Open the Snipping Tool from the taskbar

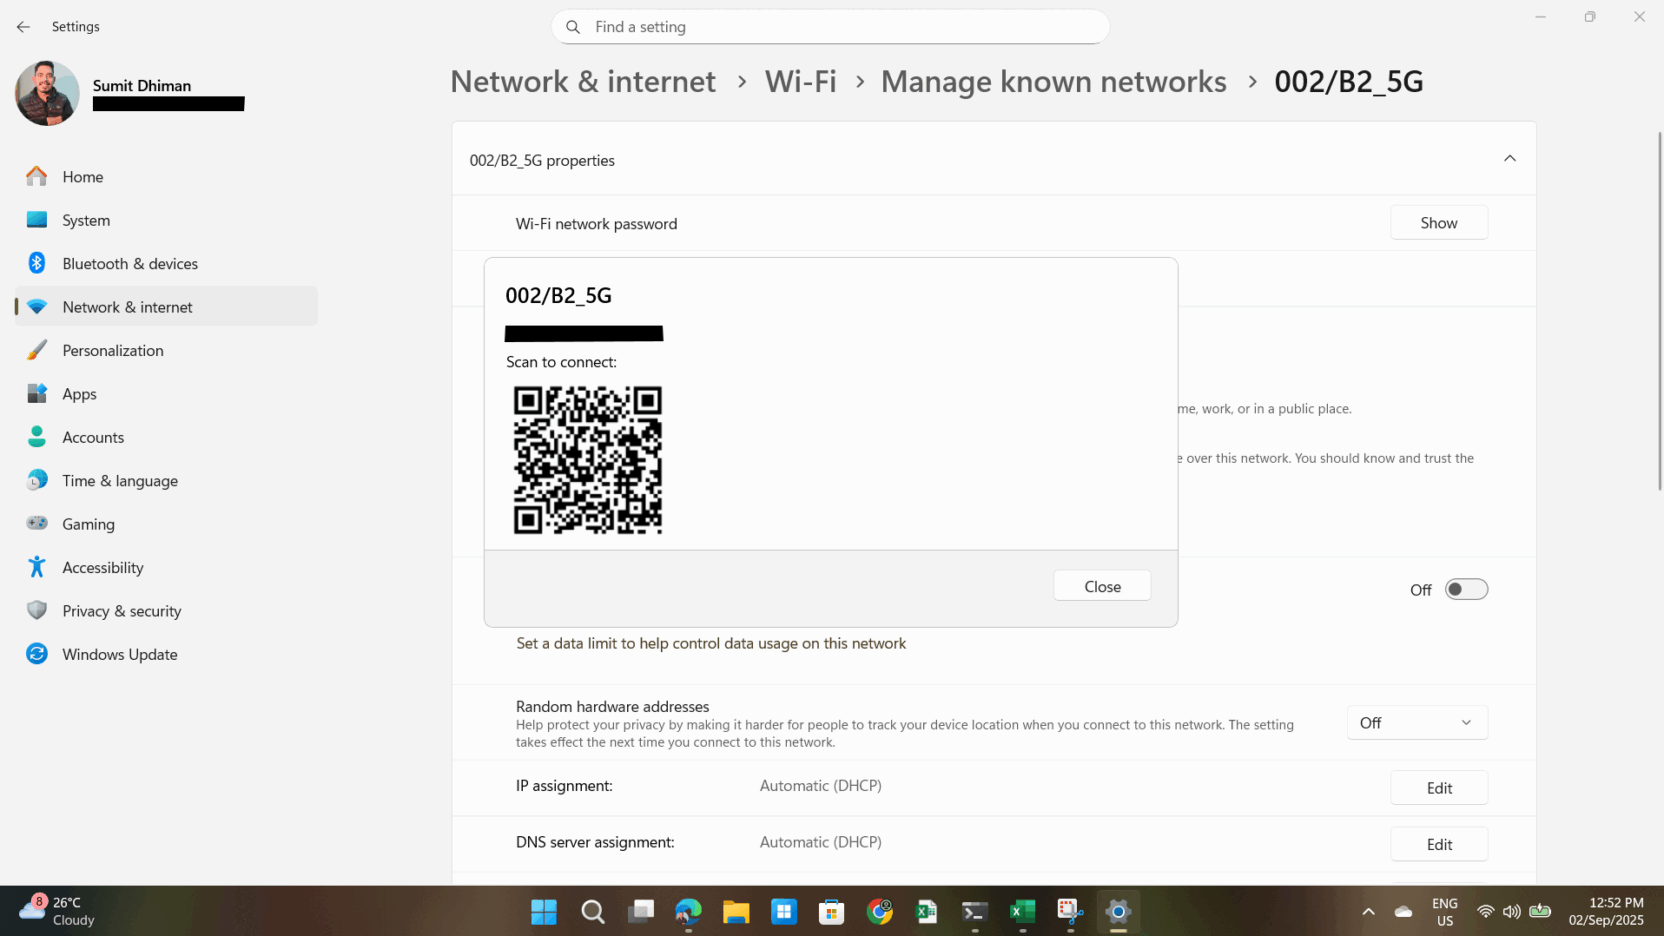click(1071, 911)
